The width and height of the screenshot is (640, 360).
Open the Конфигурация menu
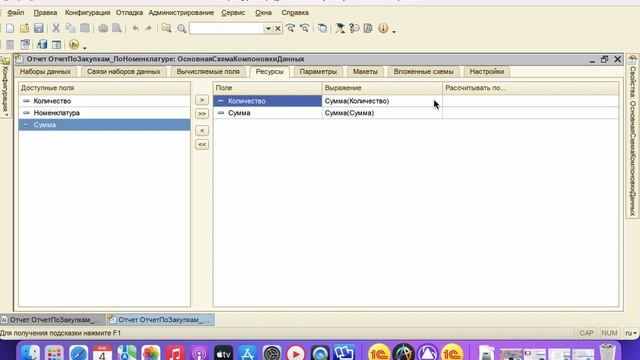[x=87, y=13]
